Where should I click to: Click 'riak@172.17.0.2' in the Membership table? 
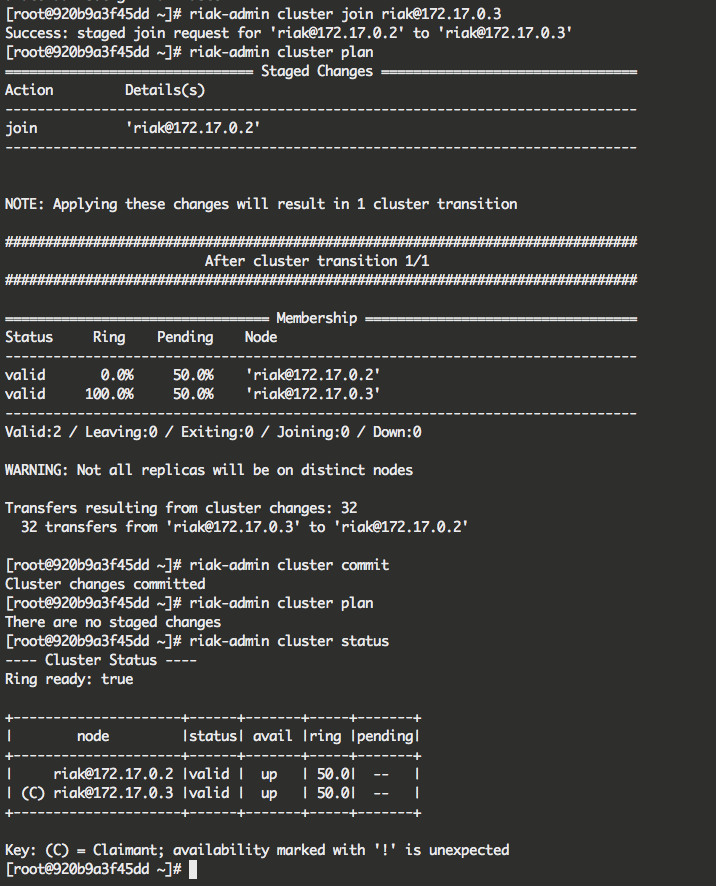point(313,375)
